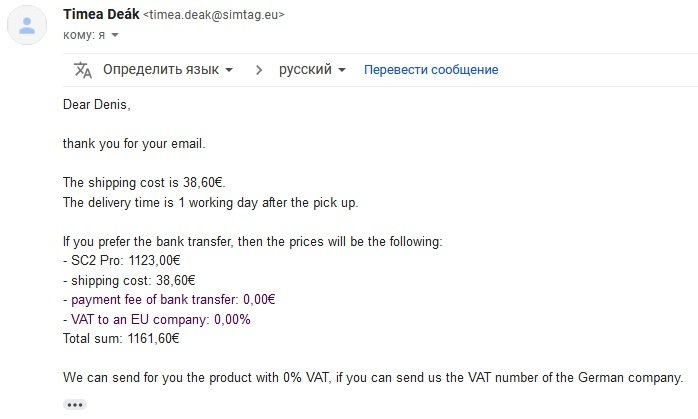Click the sender's profile avatar icon
The height and width of the screenshot is (419, 698).
tap(27, 27)
